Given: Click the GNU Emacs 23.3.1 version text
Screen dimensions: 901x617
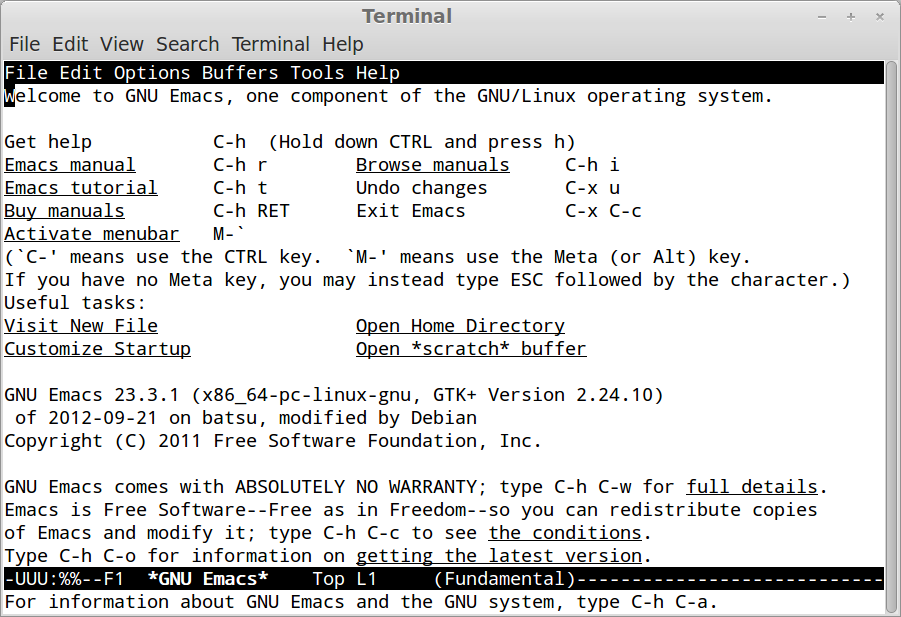Looking at the screenshot, I should 92,395.
